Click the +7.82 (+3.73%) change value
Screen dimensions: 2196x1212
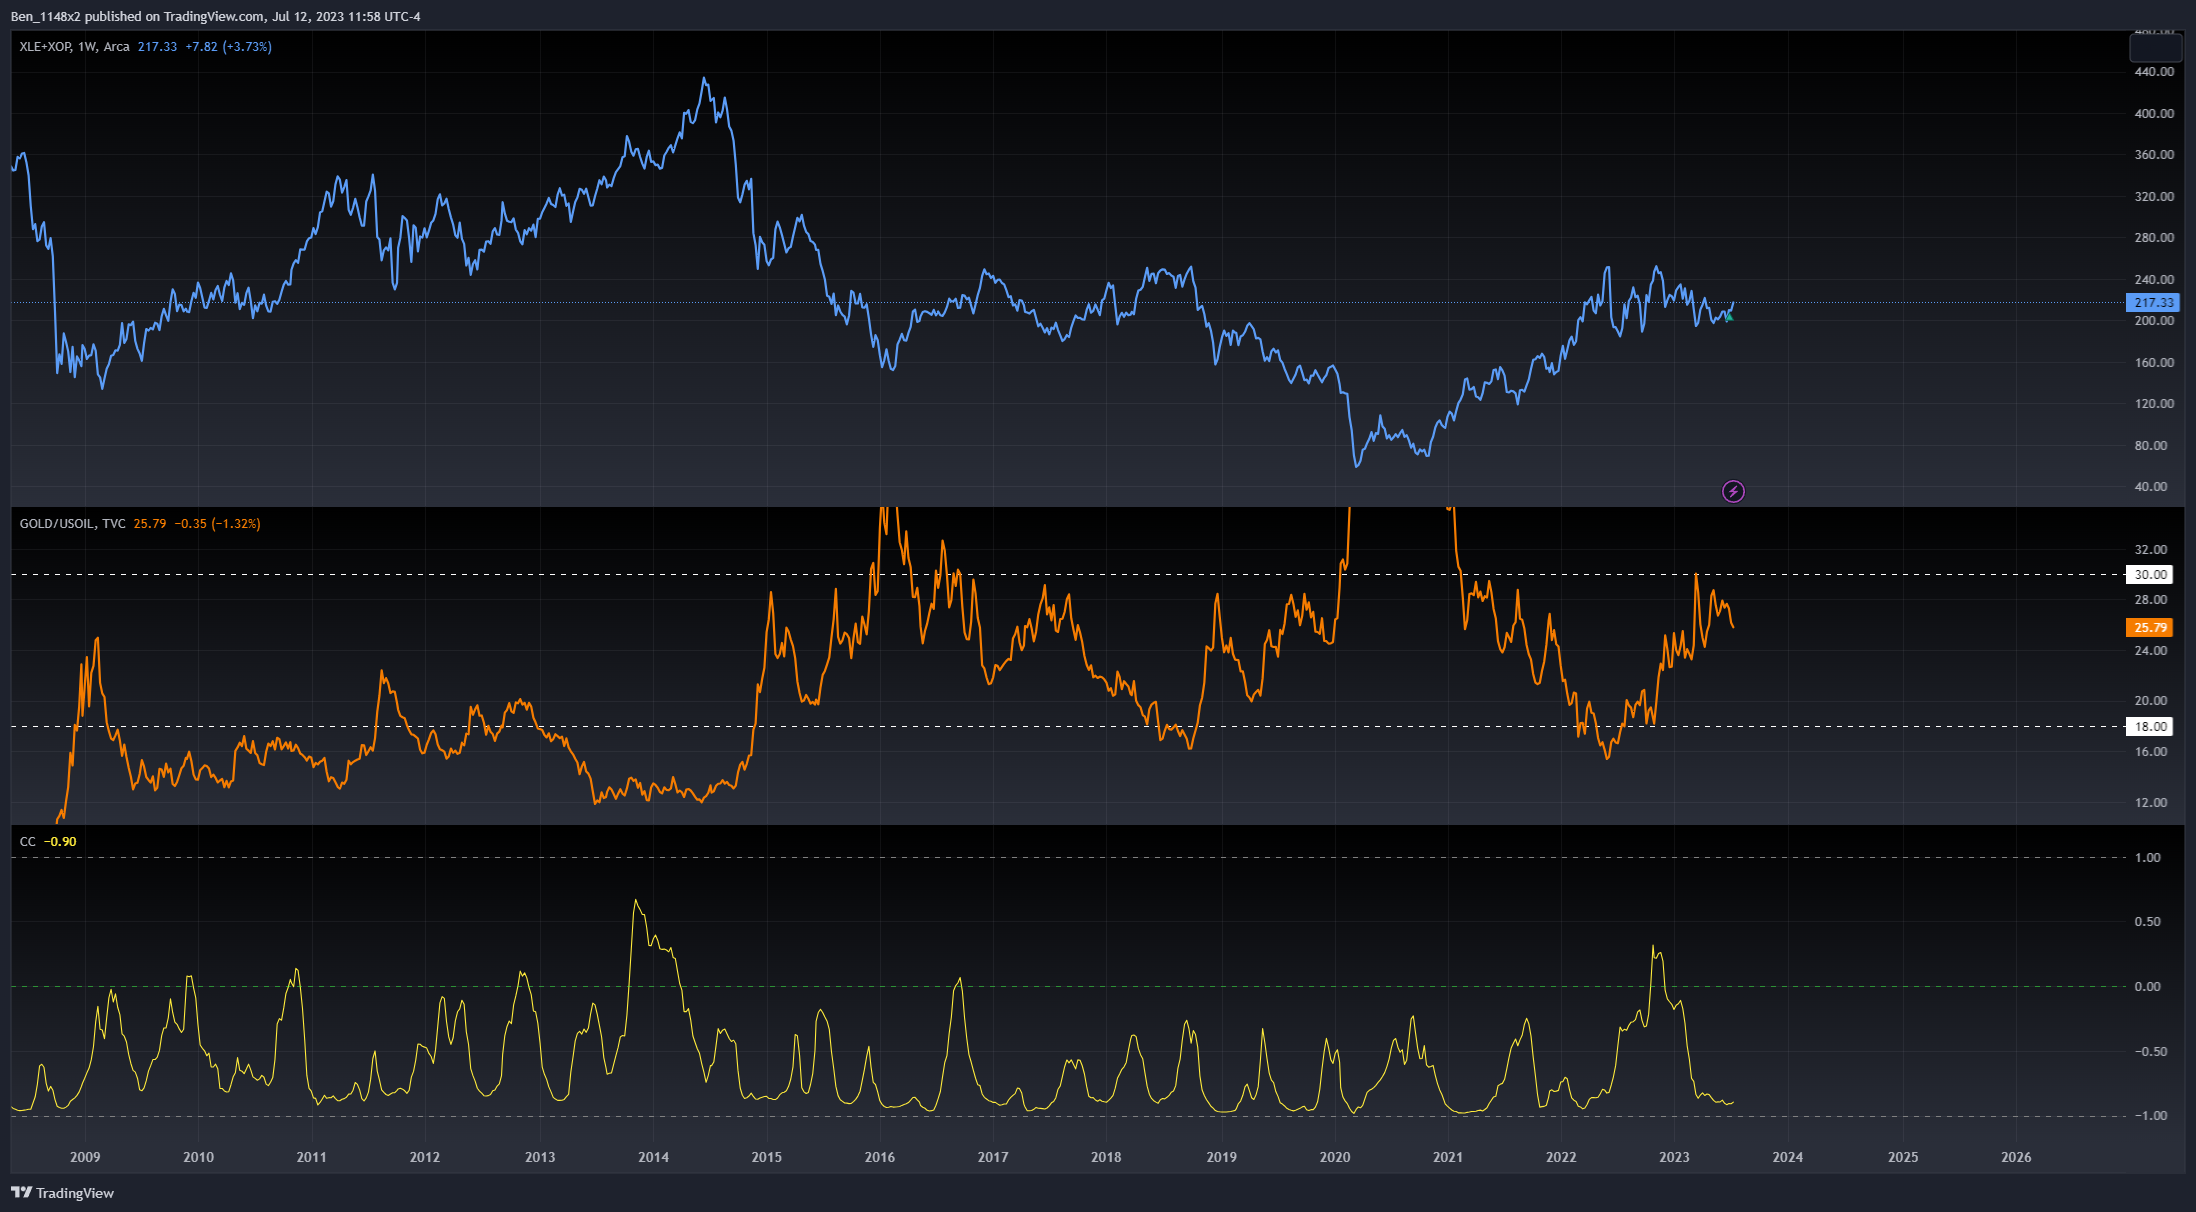pos(228,47)
